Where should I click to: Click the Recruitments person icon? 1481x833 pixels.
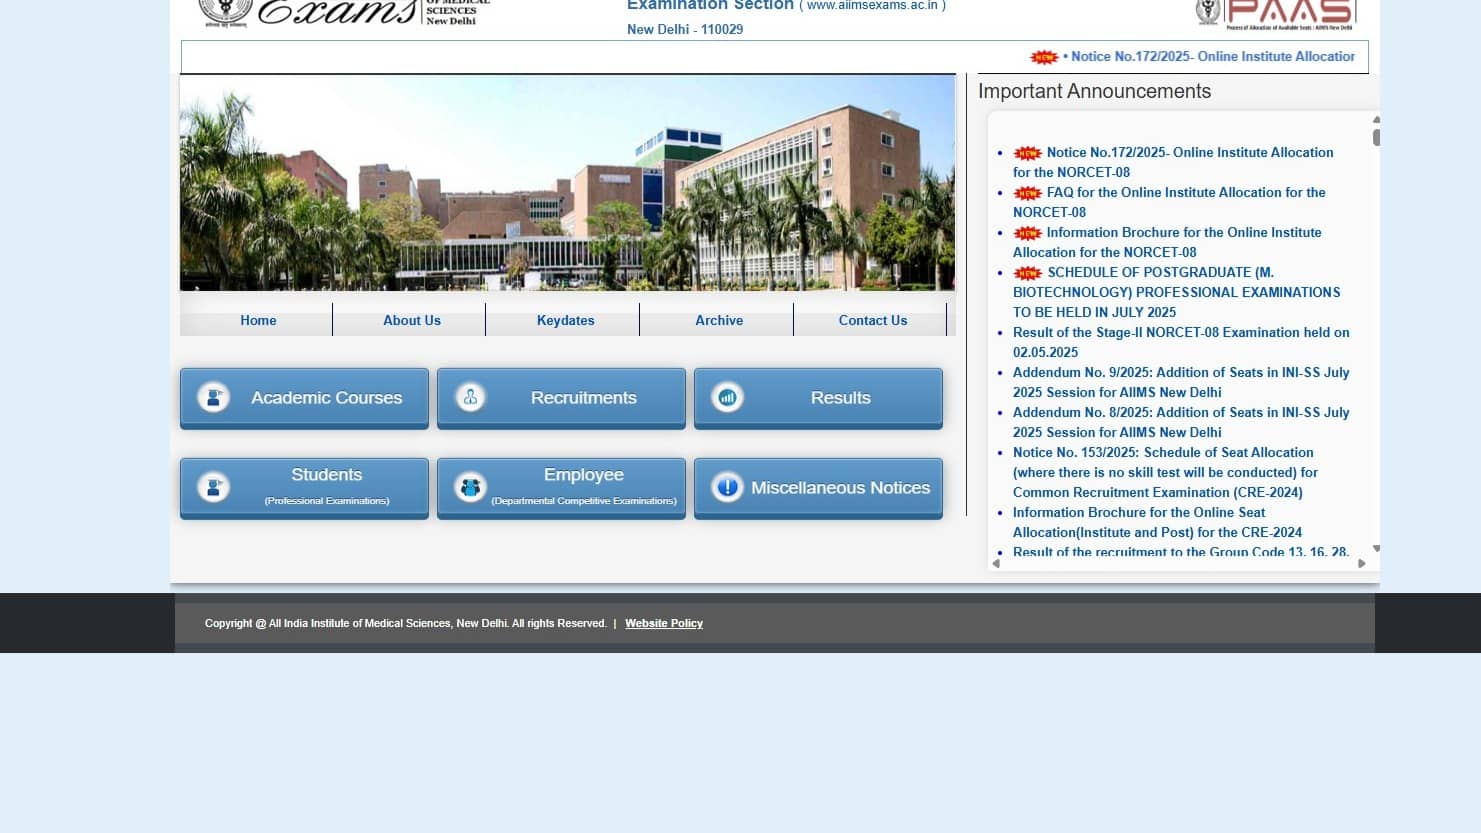[470, 397]
